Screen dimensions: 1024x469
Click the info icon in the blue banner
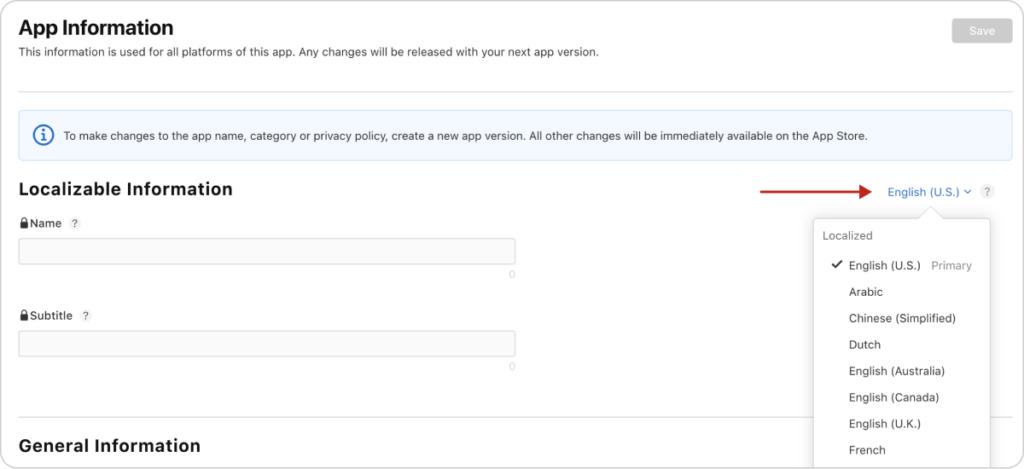tap(43, 136)
